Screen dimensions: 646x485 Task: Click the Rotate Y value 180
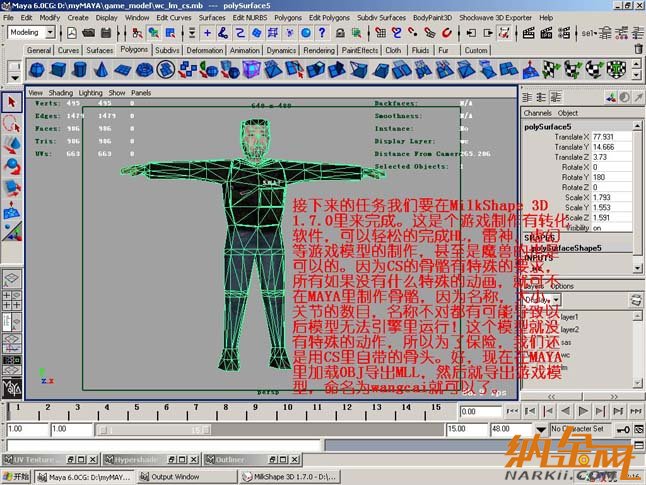(x=611, y=177)
